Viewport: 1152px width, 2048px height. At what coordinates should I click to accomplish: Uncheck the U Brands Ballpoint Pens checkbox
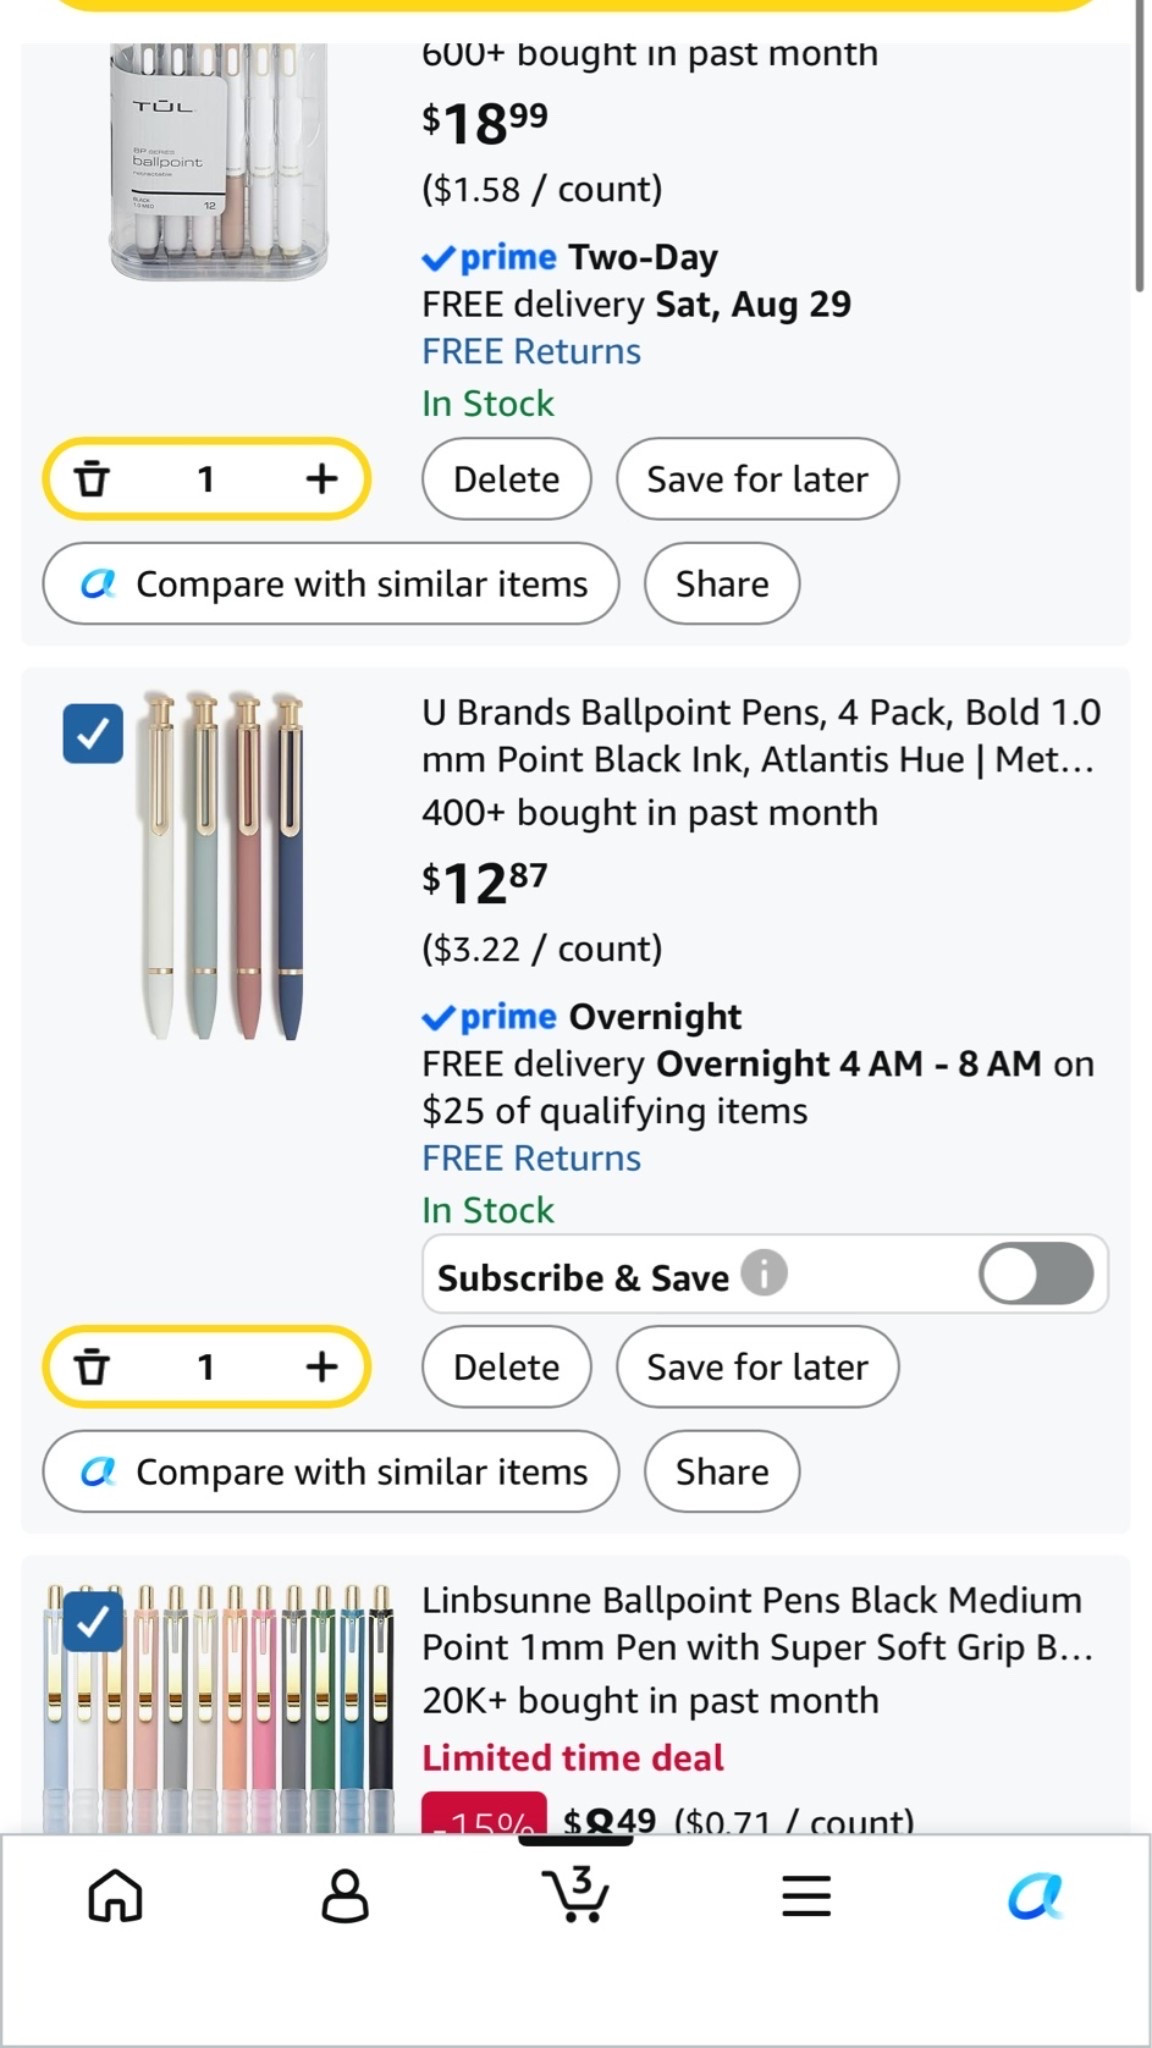tap(93, 734)
